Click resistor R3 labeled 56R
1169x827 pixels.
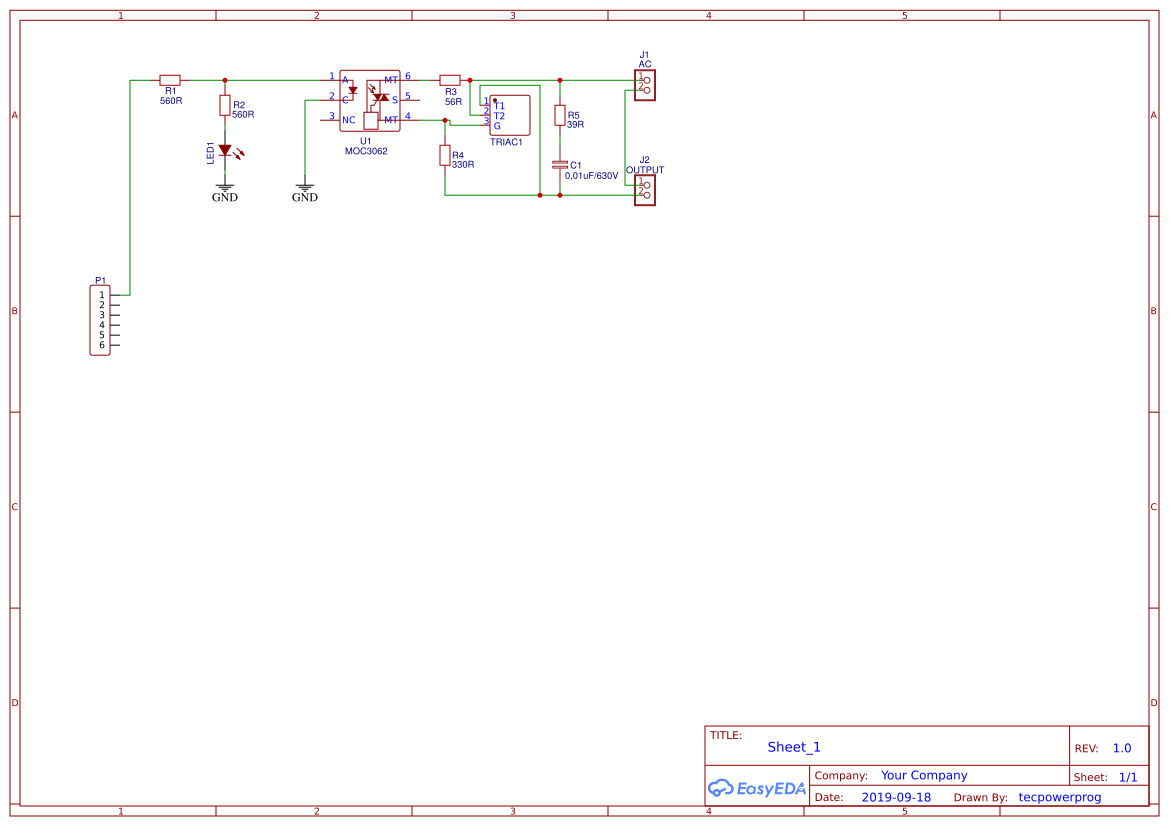tap(450, 79)
